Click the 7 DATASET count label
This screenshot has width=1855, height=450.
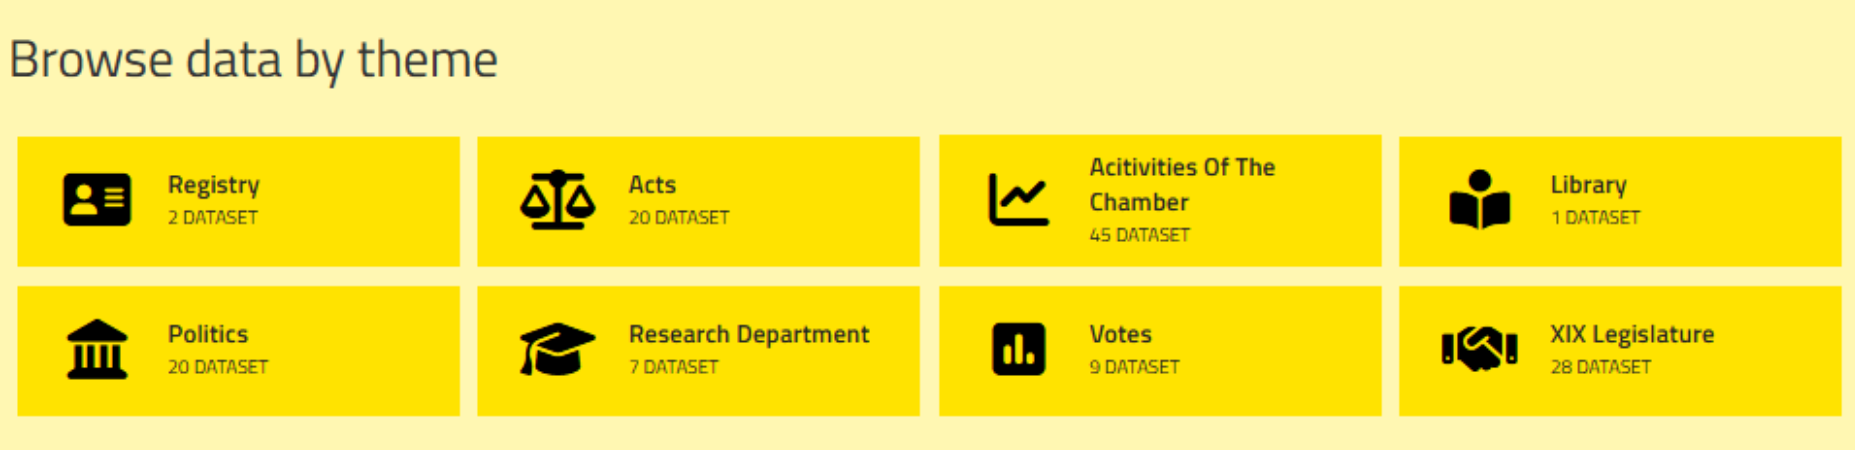tap(673, 367)
